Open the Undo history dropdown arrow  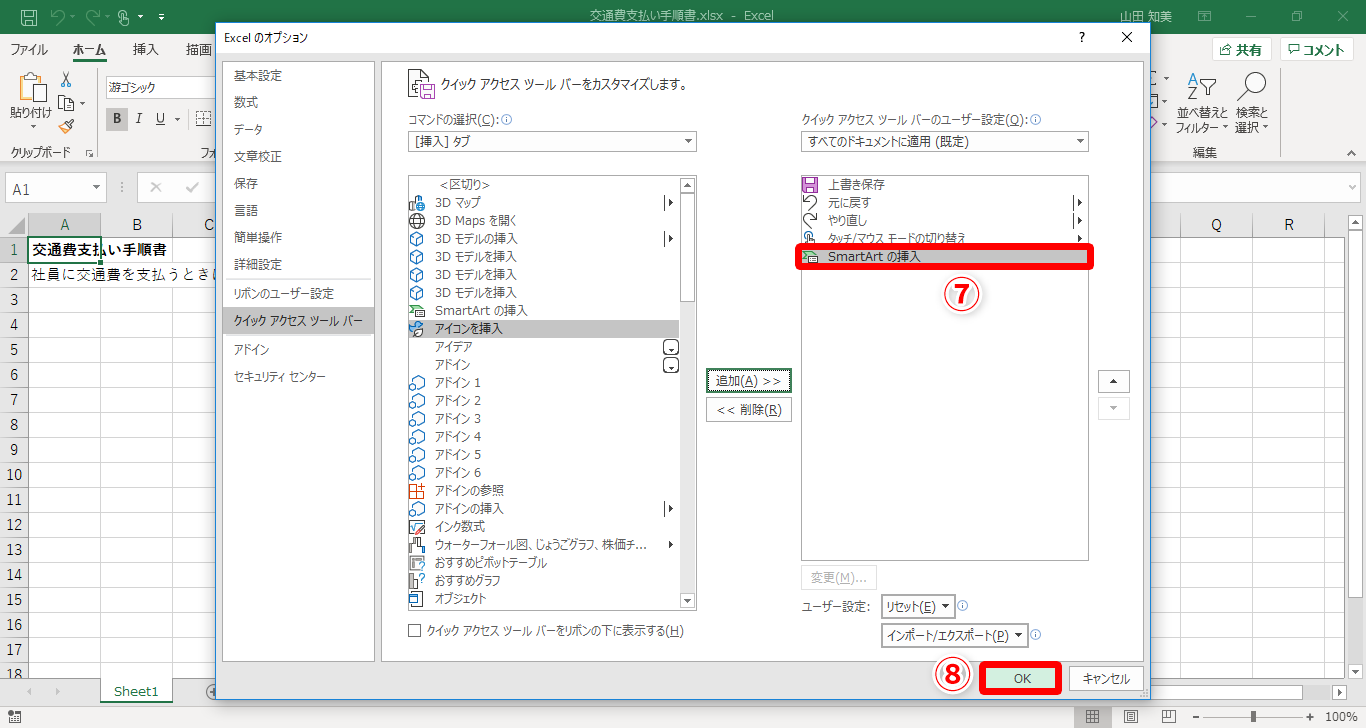coord(72,17)
